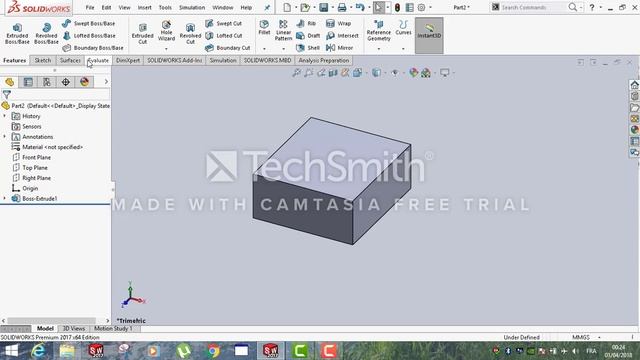Select the Revolved Cut tool
The image size is (640, 360).
click(190, 33)
